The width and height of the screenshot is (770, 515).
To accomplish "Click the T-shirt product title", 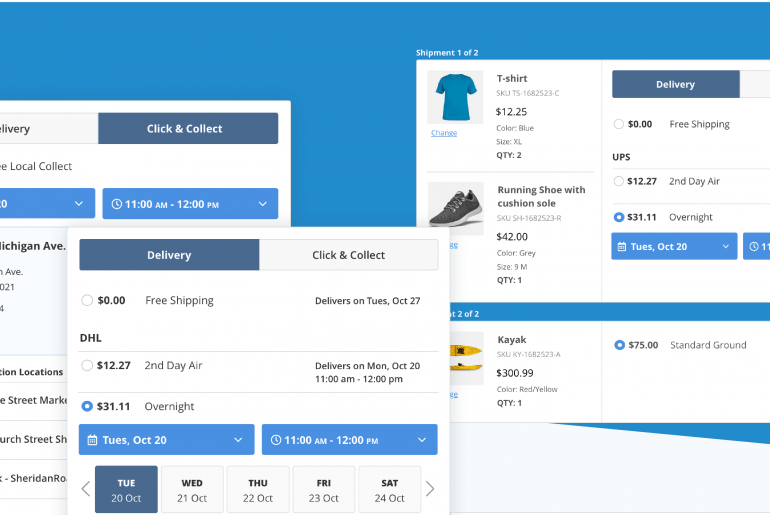I will coord(512,78).
